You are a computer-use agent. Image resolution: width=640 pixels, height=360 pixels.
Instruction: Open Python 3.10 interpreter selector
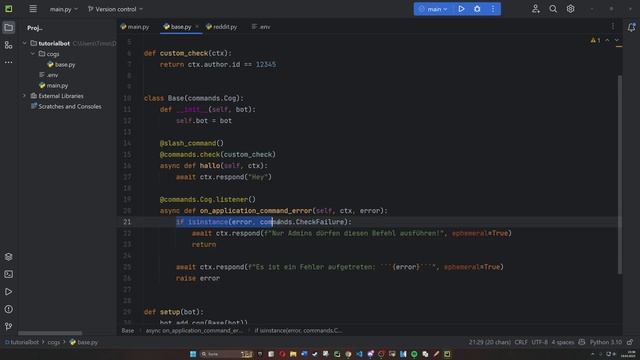coord(606,342)
